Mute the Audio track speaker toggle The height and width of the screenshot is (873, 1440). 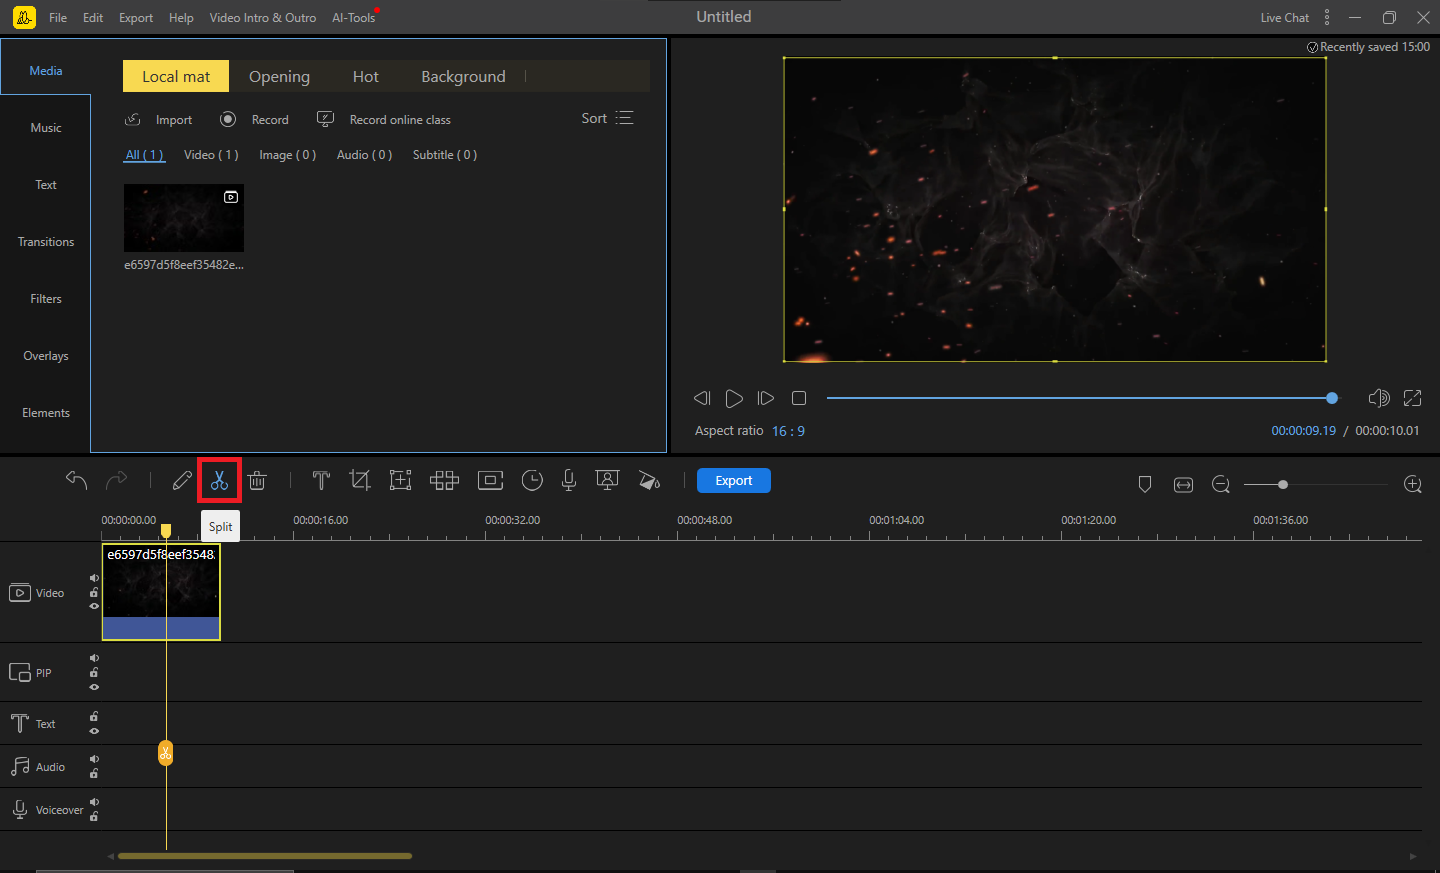click(x=94, y=759)
